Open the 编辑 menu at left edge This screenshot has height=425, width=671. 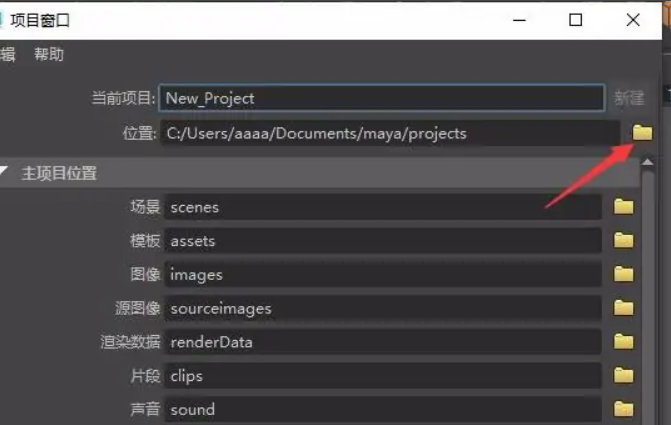click(x=7, y=55)
